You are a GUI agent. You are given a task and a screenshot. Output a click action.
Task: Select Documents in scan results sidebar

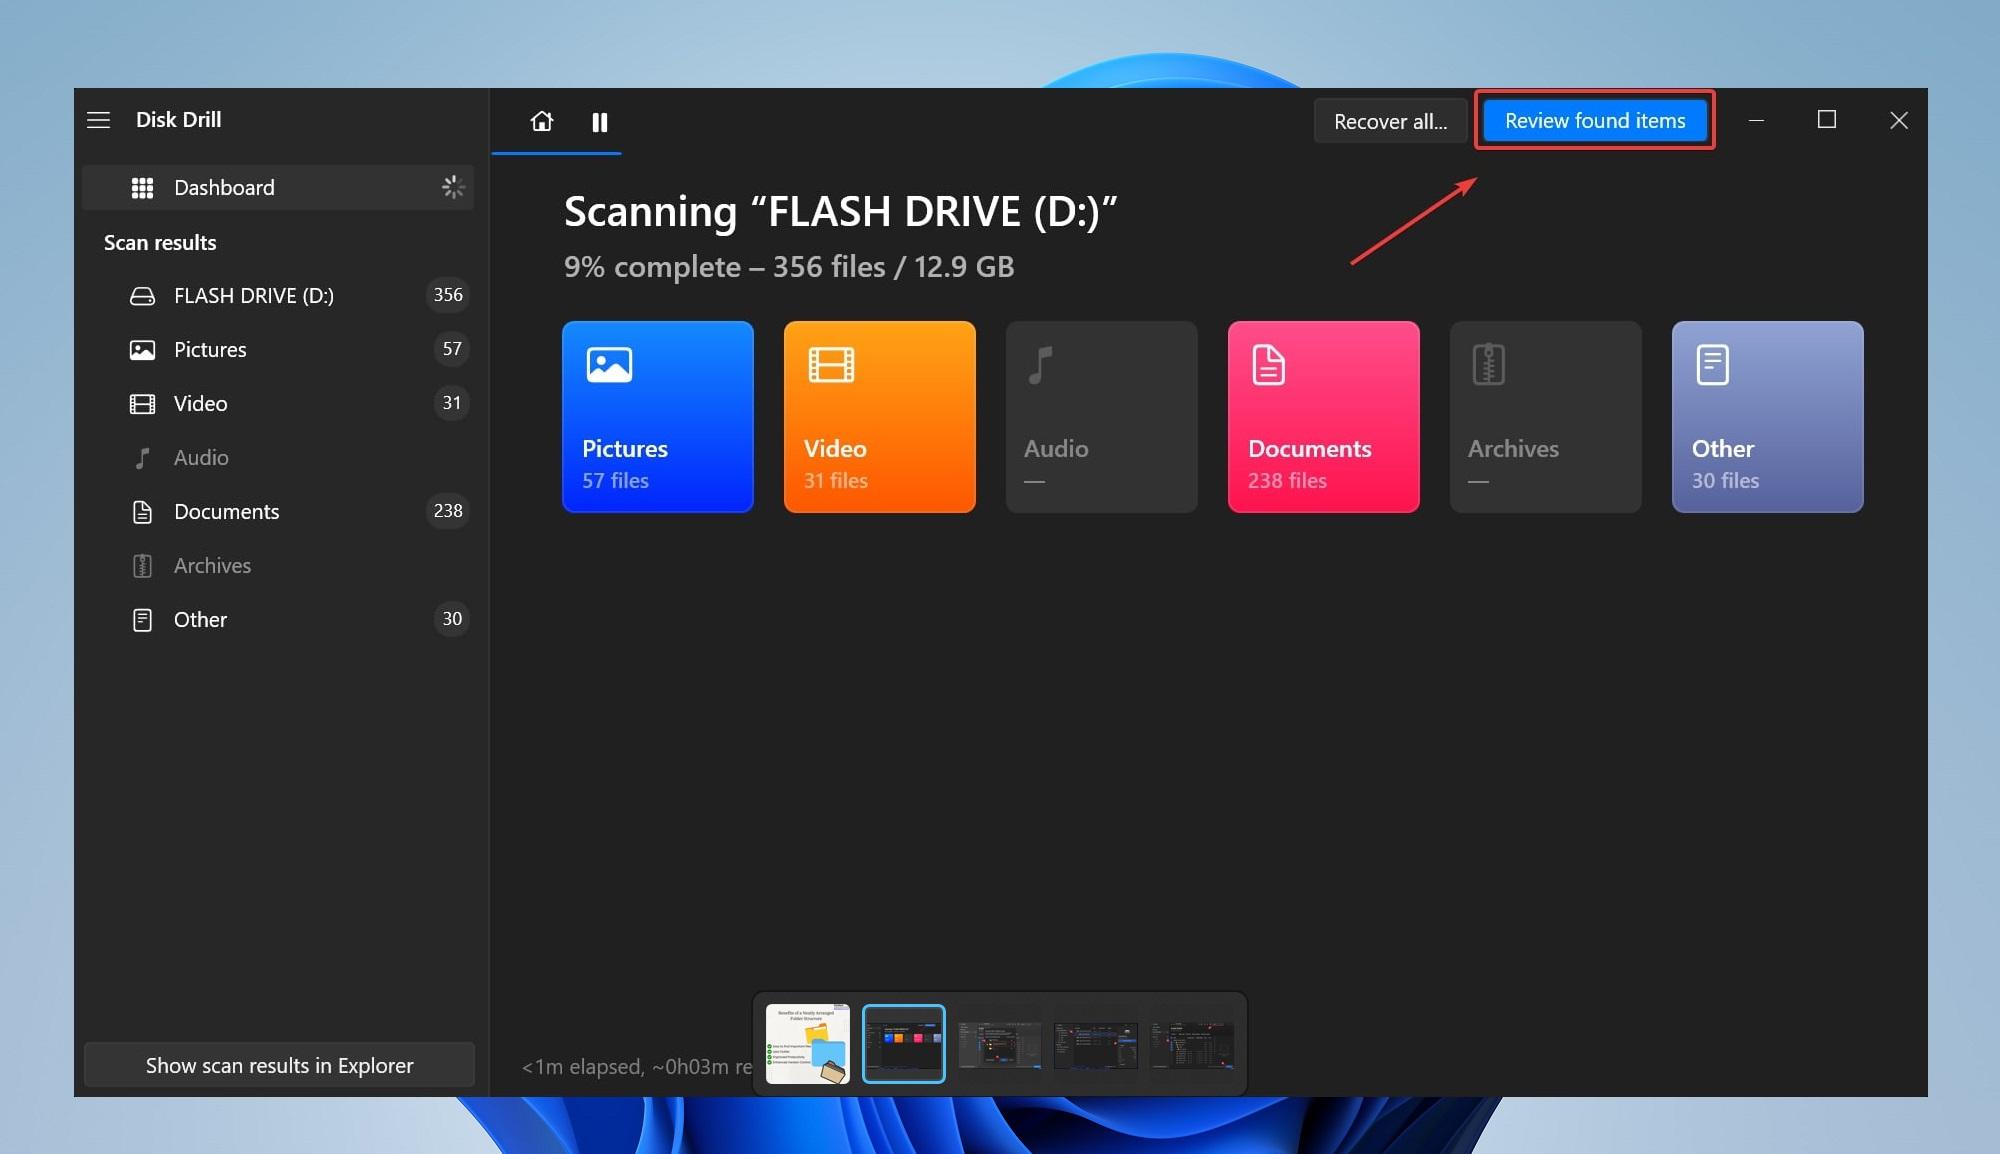(225, 510)
